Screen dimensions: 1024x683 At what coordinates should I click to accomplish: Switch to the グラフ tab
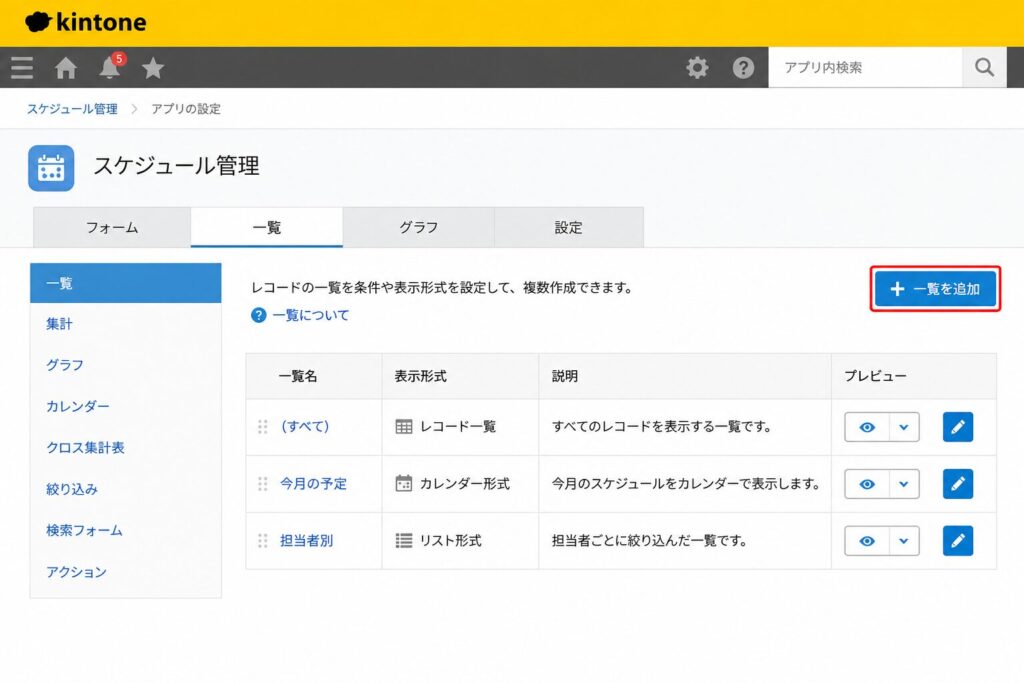(x=419, y=227)
